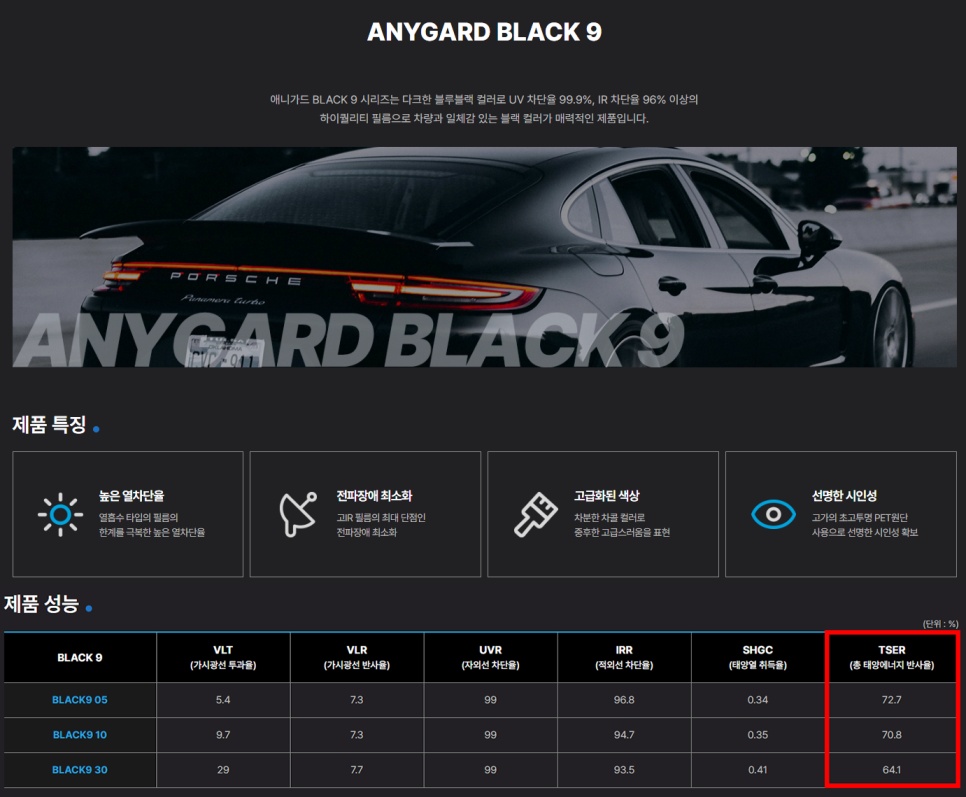Open the BLACK9 05 product link
Image resolution: width=966 pixels, height=797 pixels.
tap(80, 700)
